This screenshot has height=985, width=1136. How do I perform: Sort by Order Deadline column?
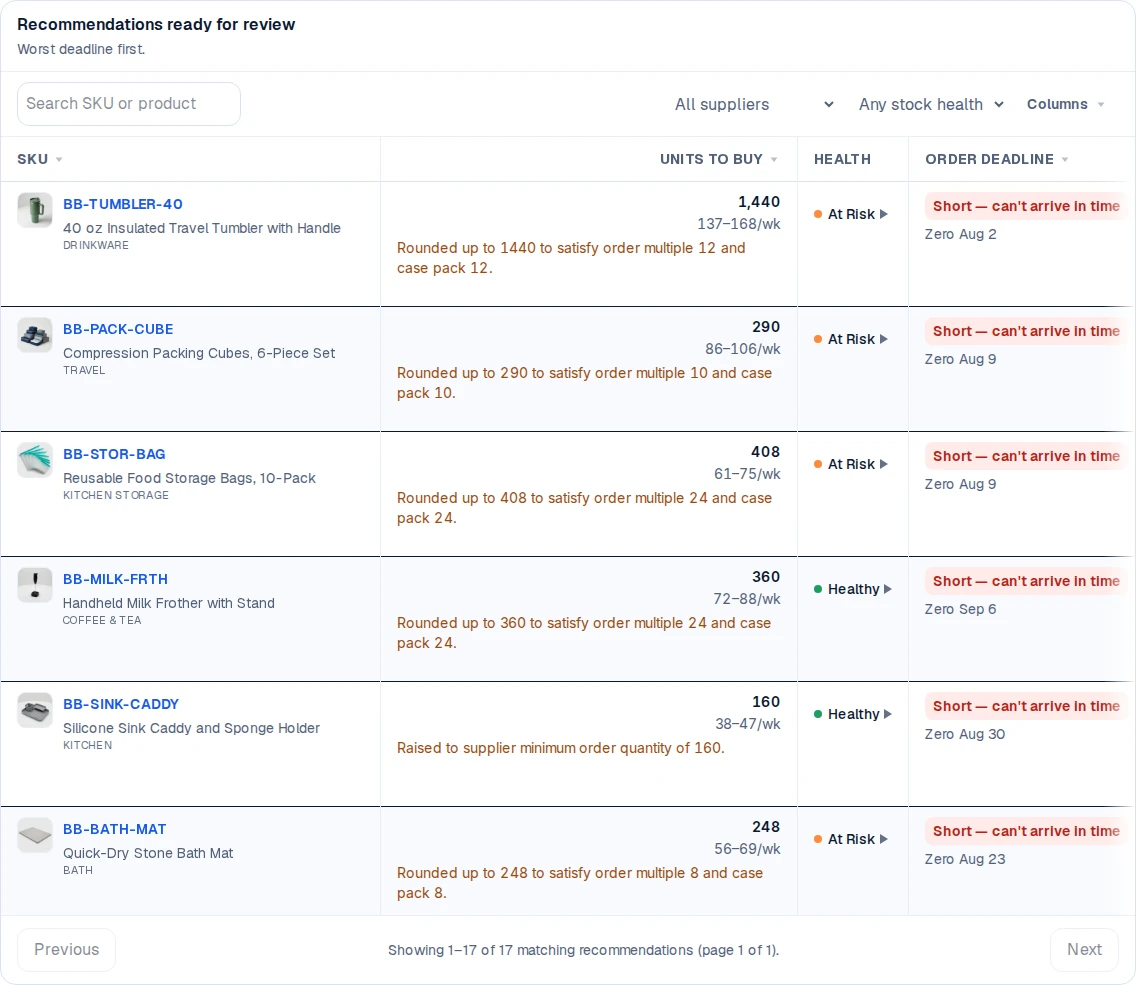997,159
